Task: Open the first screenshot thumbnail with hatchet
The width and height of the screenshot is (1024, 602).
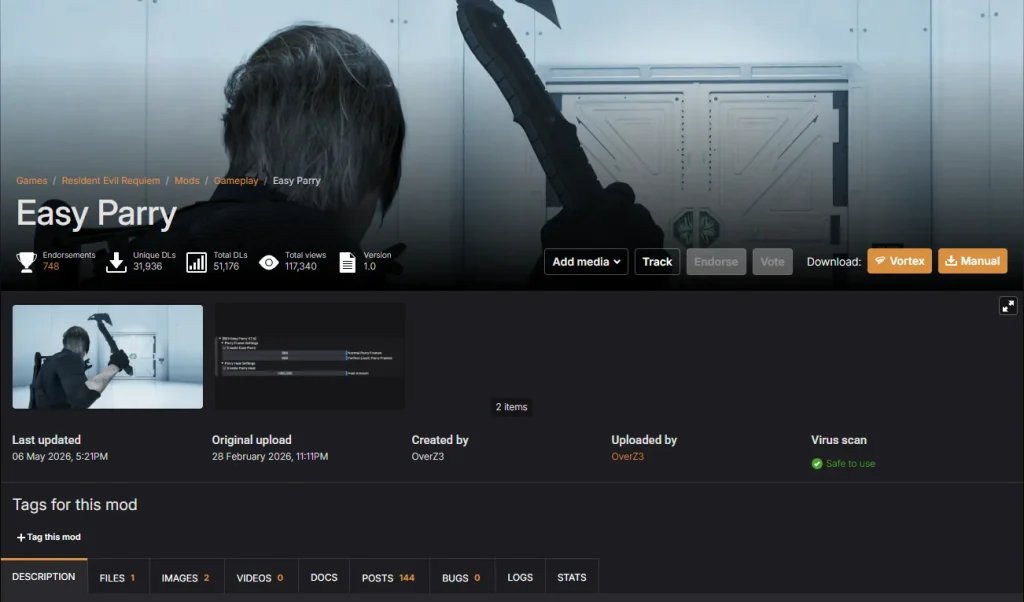Action: pos(108,356)
